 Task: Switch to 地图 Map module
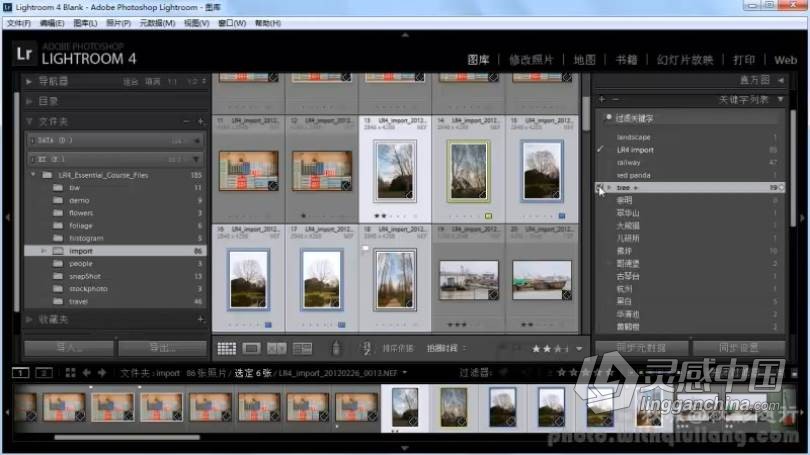coord(585,60)
